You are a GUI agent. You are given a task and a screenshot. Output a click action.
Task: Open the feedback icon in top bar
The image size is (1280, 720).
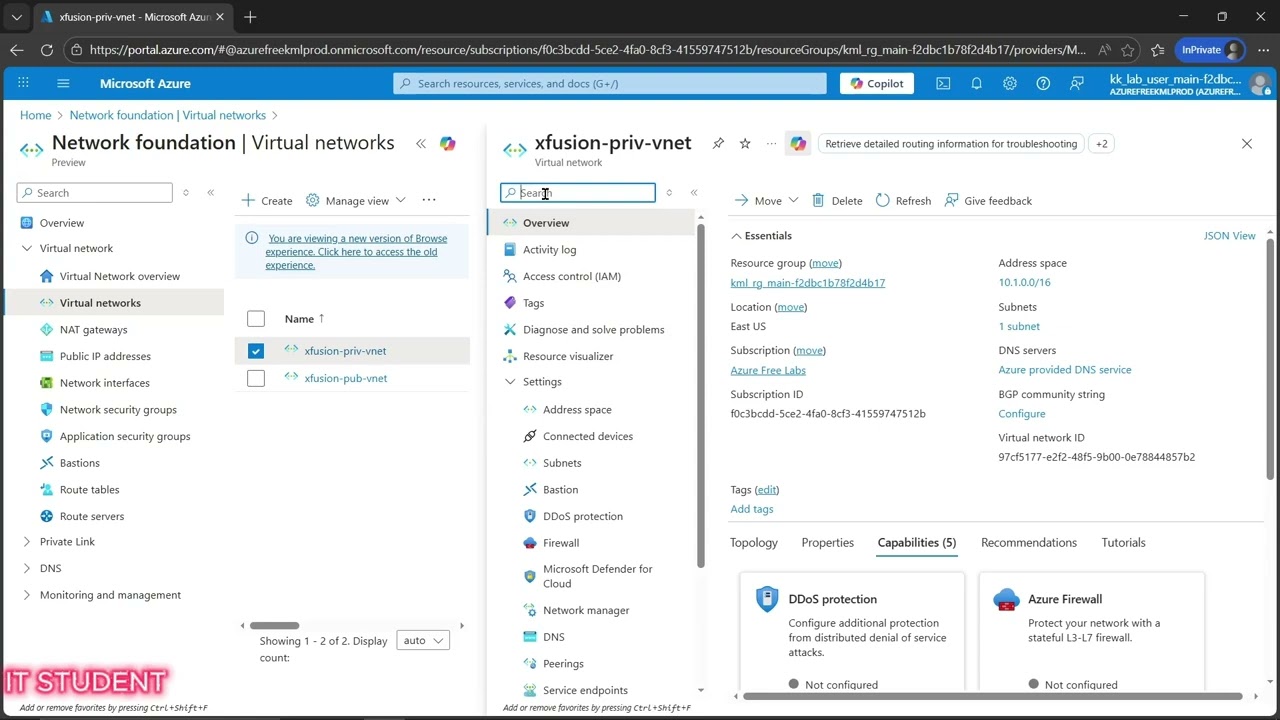(x=1077, y=84)
